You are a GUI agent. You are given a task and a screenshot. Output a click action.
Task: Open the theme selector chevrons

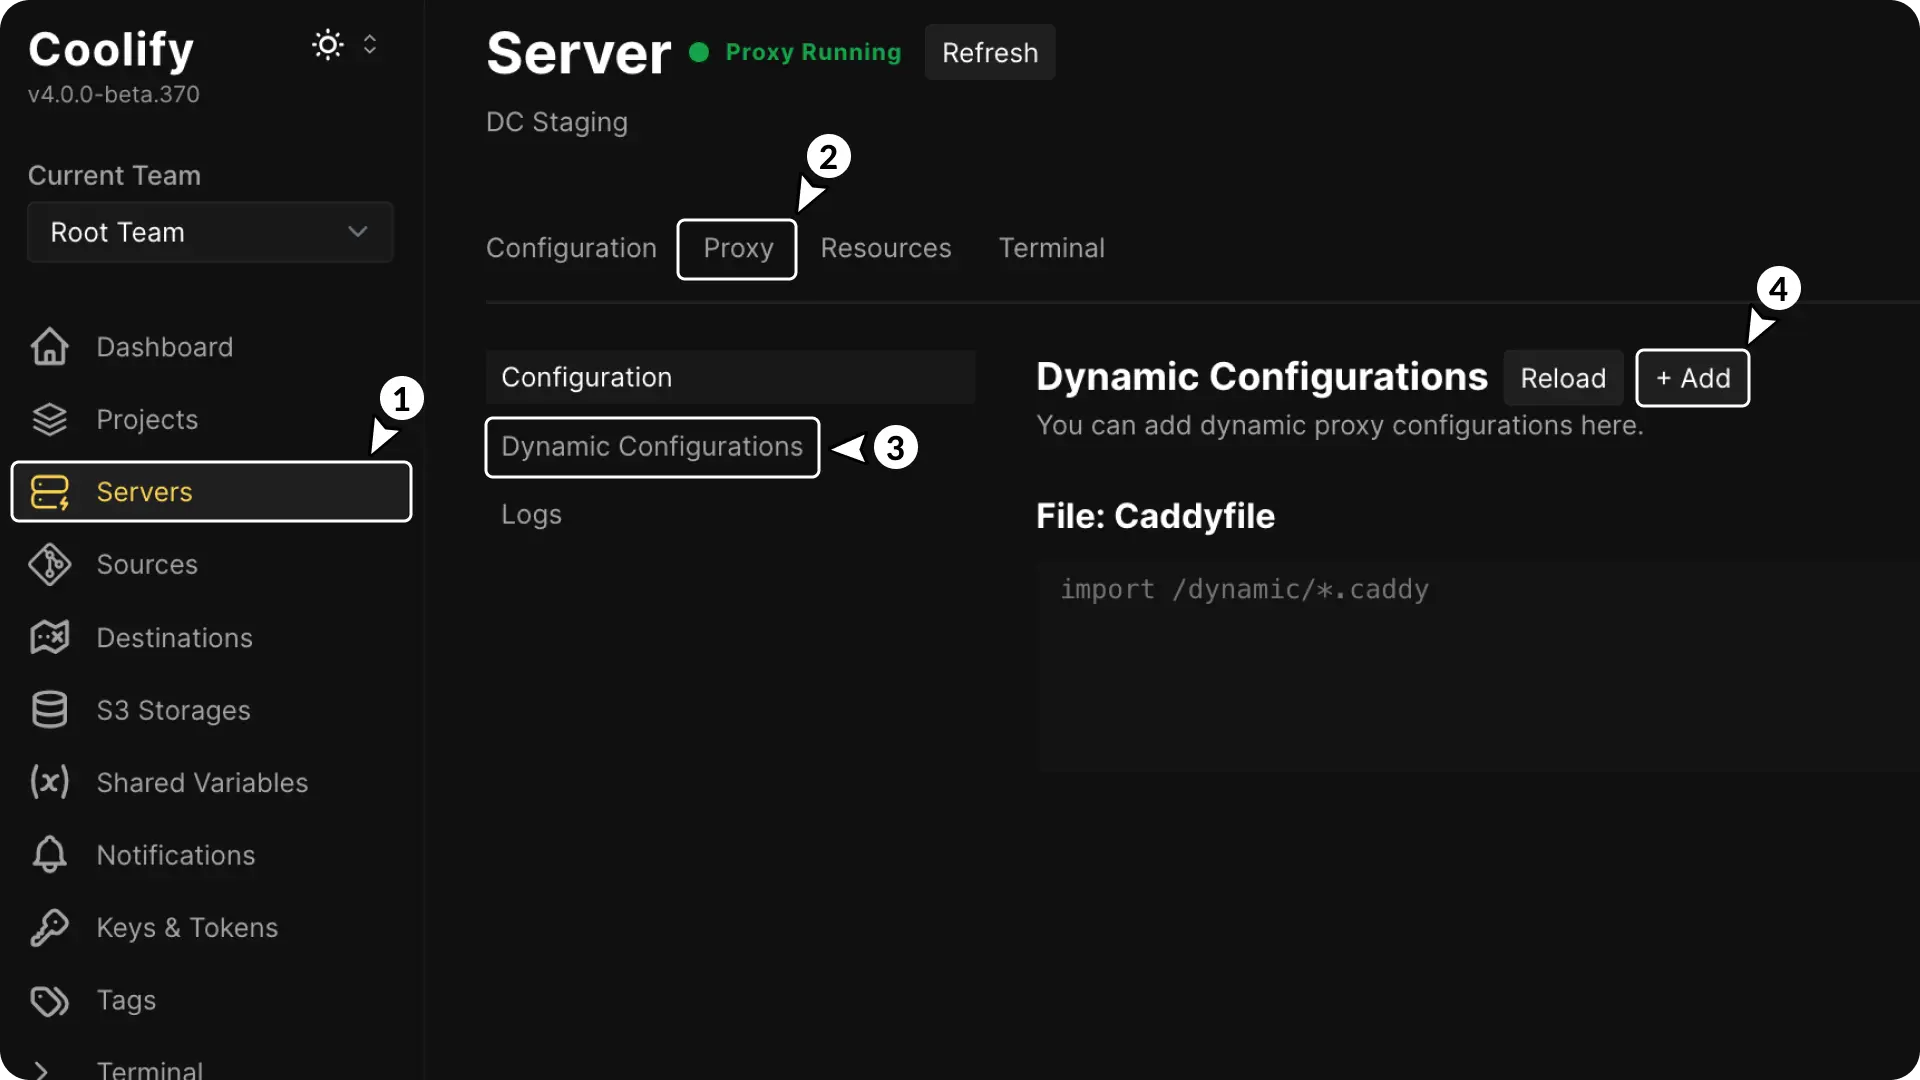(370, 45)
